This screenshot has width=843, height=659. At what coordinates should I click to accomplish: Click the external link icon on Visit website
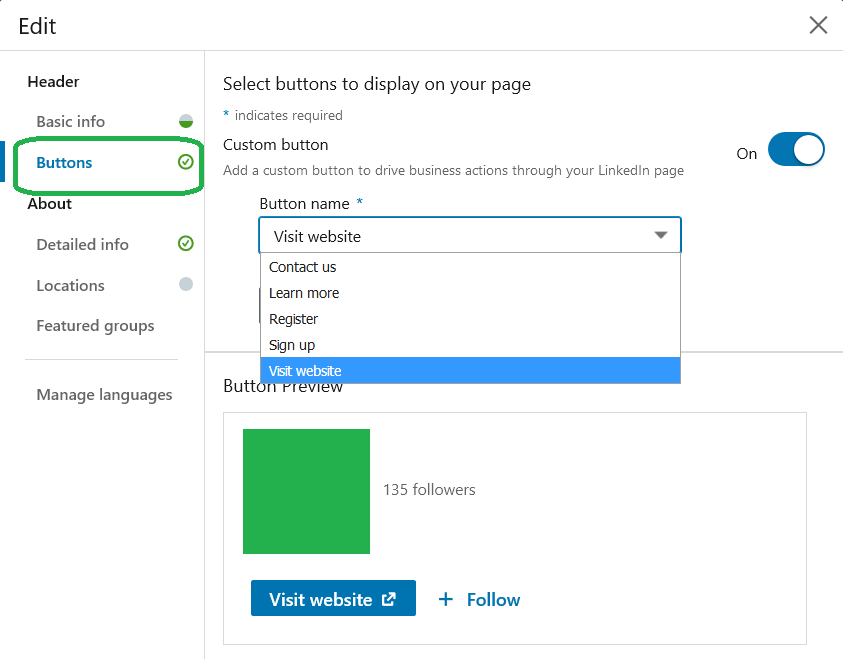click(389, 599)
